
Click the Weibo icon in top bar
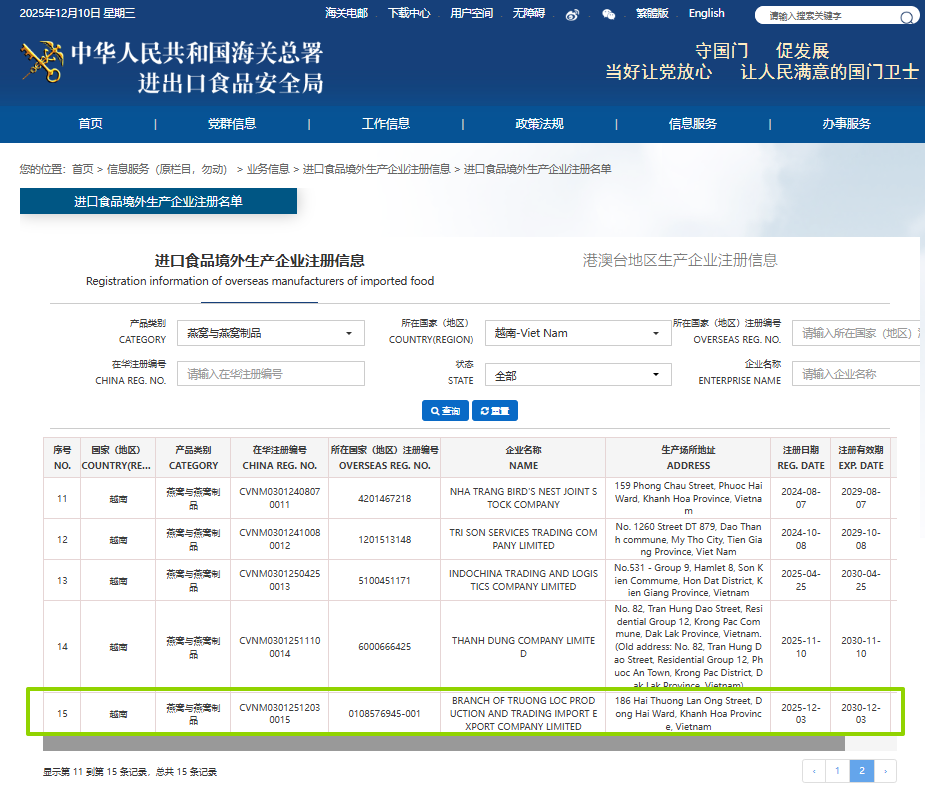(x=572, y=14)
